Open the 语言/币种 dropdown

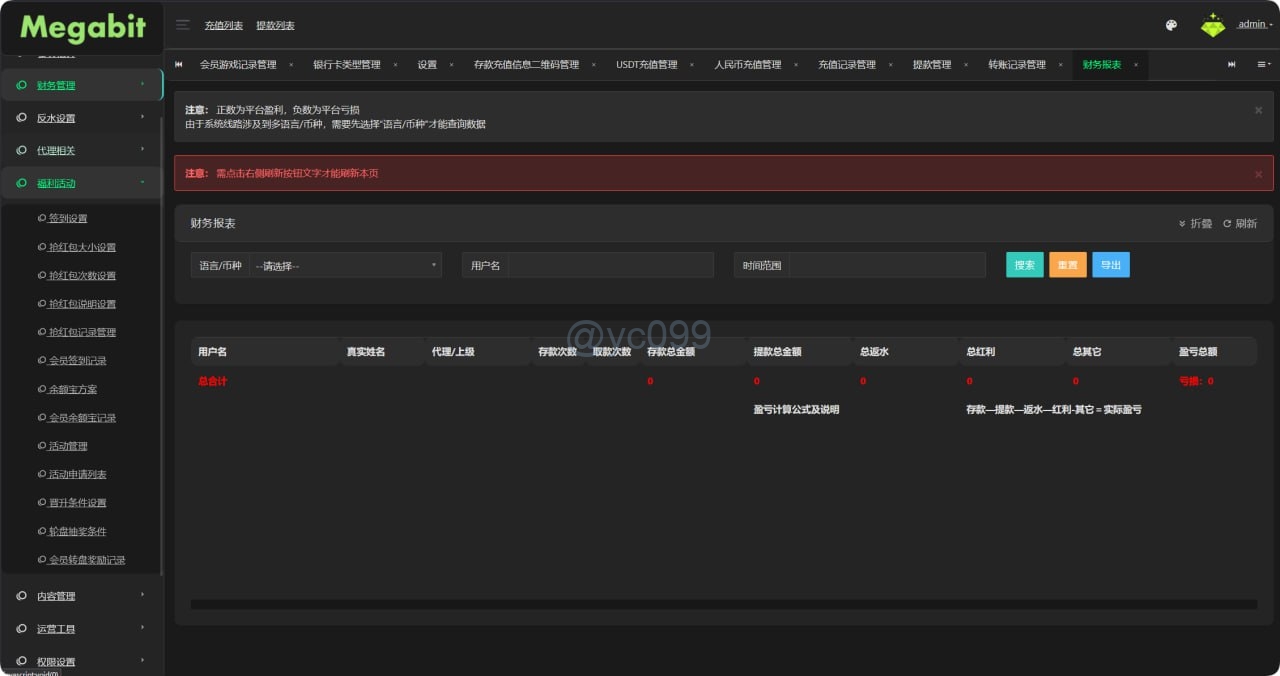click(345, 265)
